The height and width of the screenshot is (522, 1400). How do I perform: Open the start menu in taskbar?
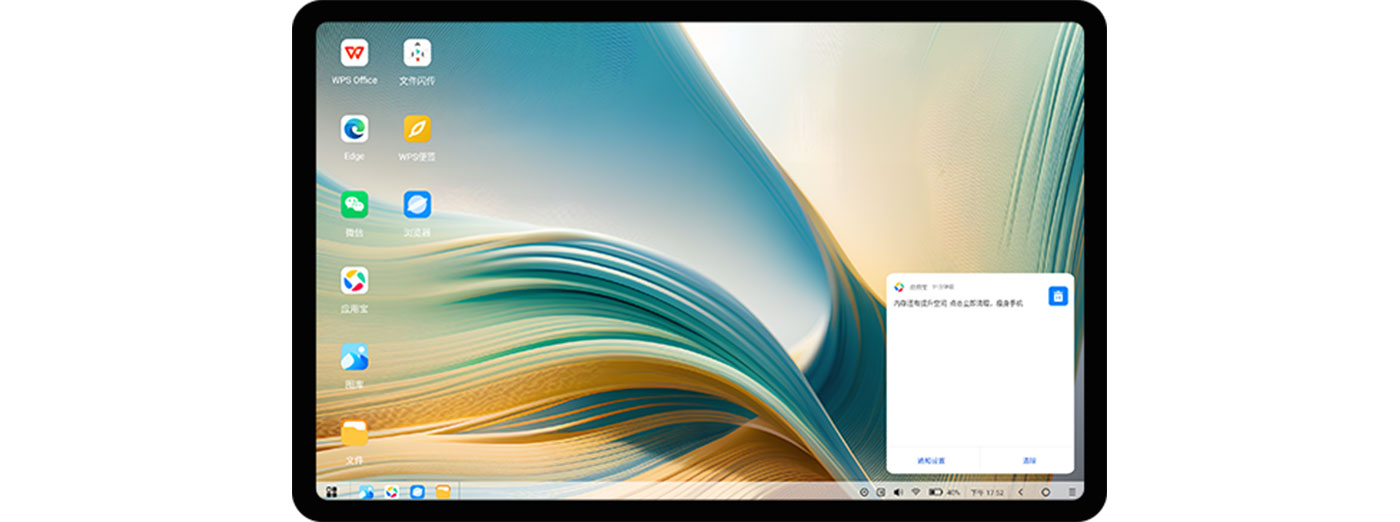(332, 492)
